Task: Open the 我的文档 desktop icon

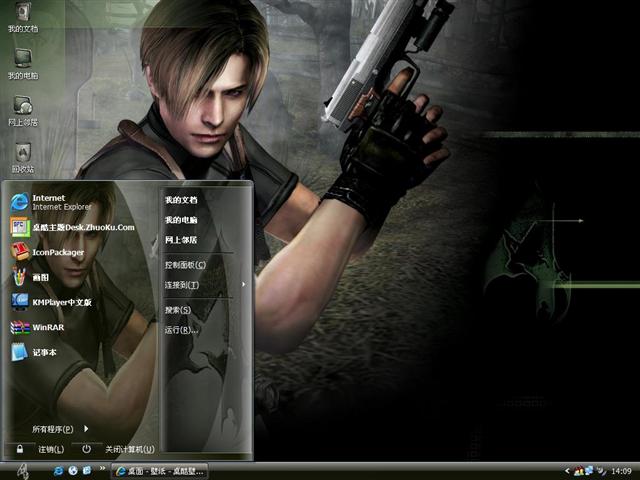Action: [23, 16]
